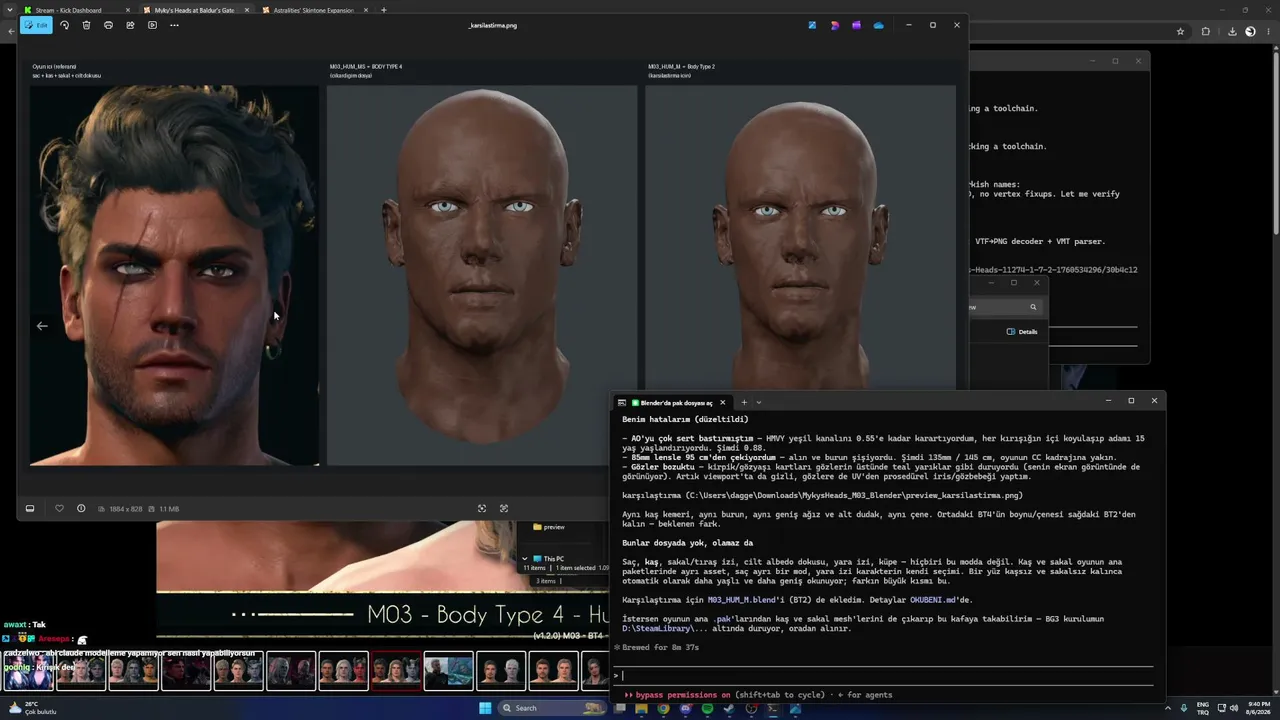
Task: Open Clipchamp icon in Photos title bar
Action: (x=856, y=25)
